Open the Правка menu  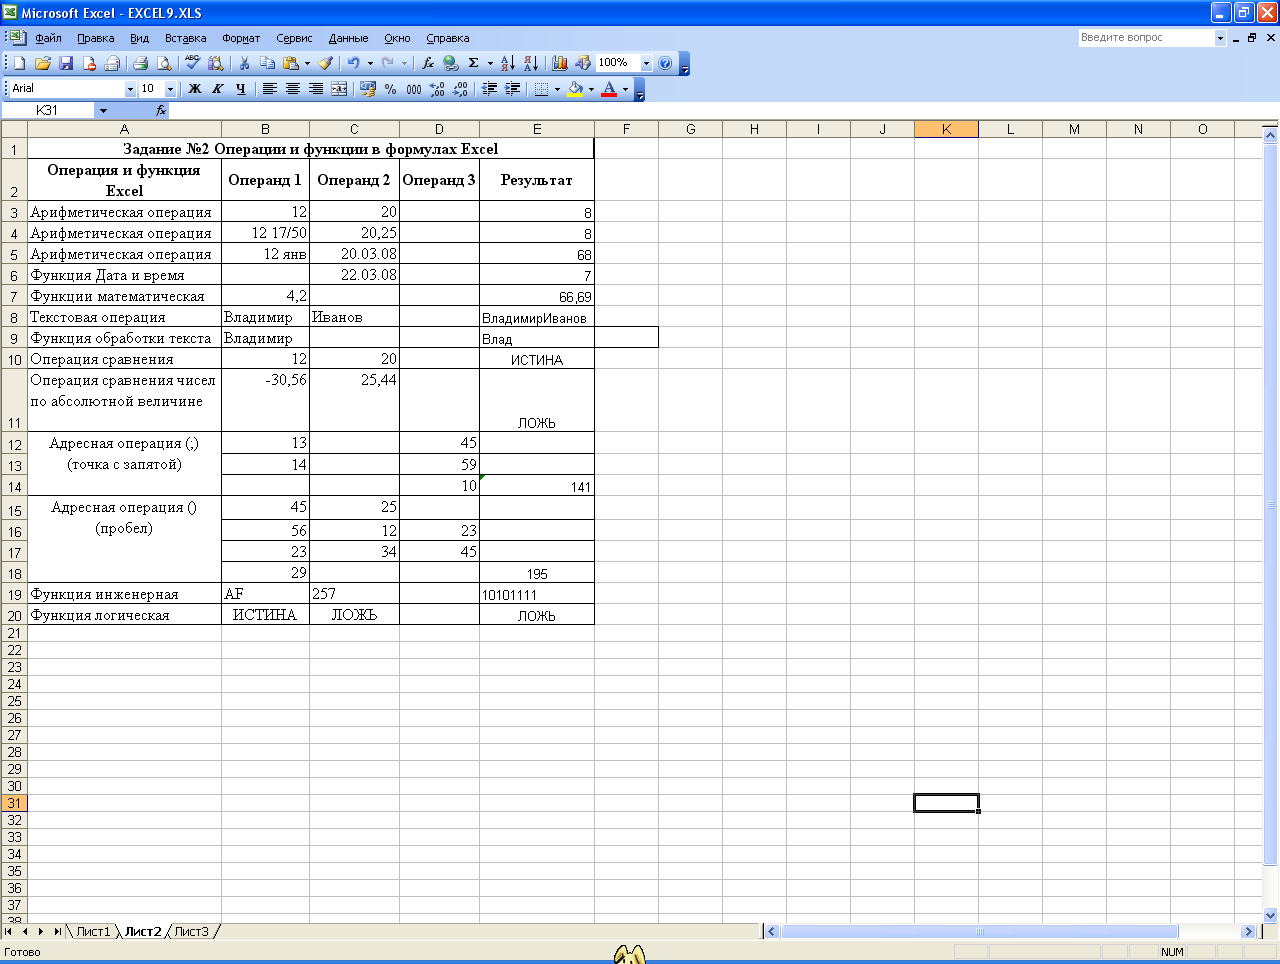click(x=96, y=38)
